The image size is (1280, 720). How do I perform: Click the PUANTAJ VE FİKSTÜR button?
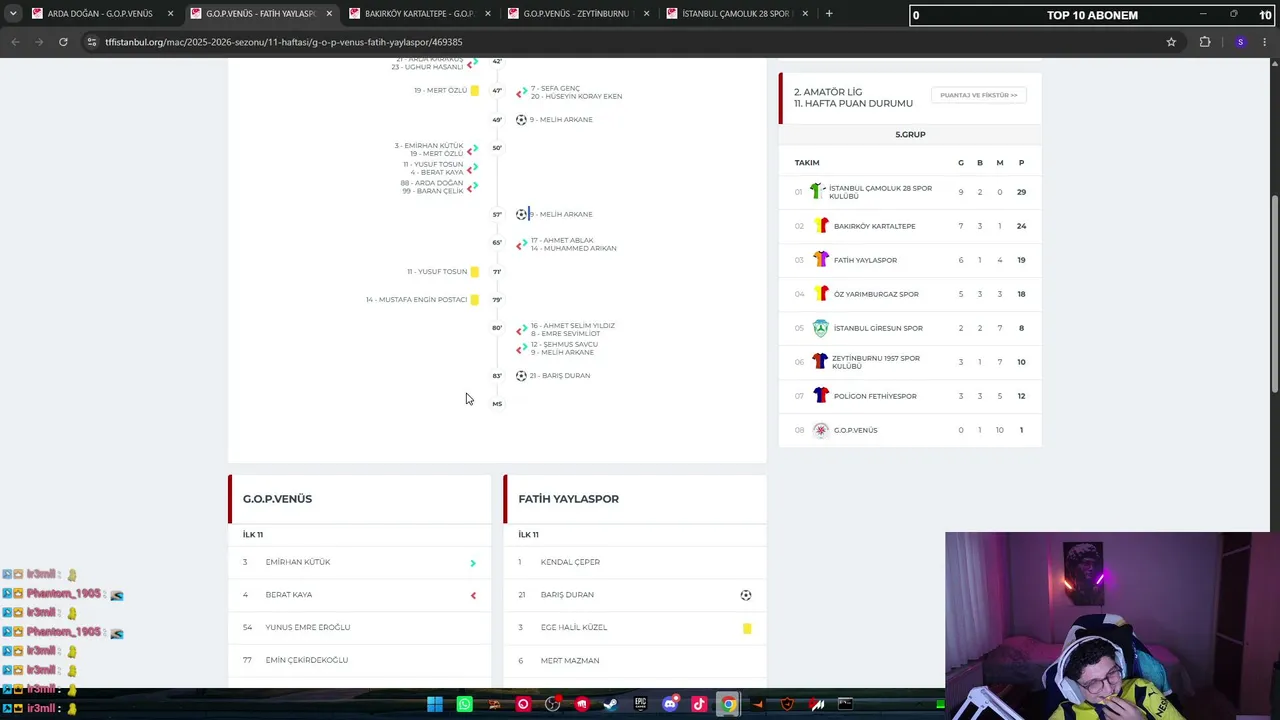[979, 95]
